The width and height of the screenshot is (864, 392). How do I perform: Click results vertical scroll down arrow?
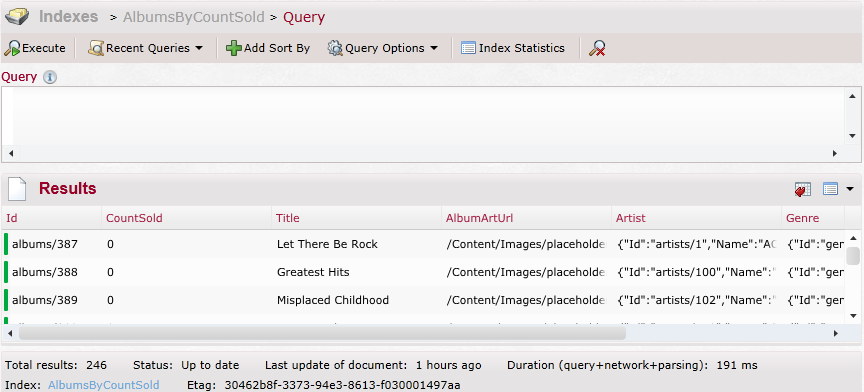[853, 316]
